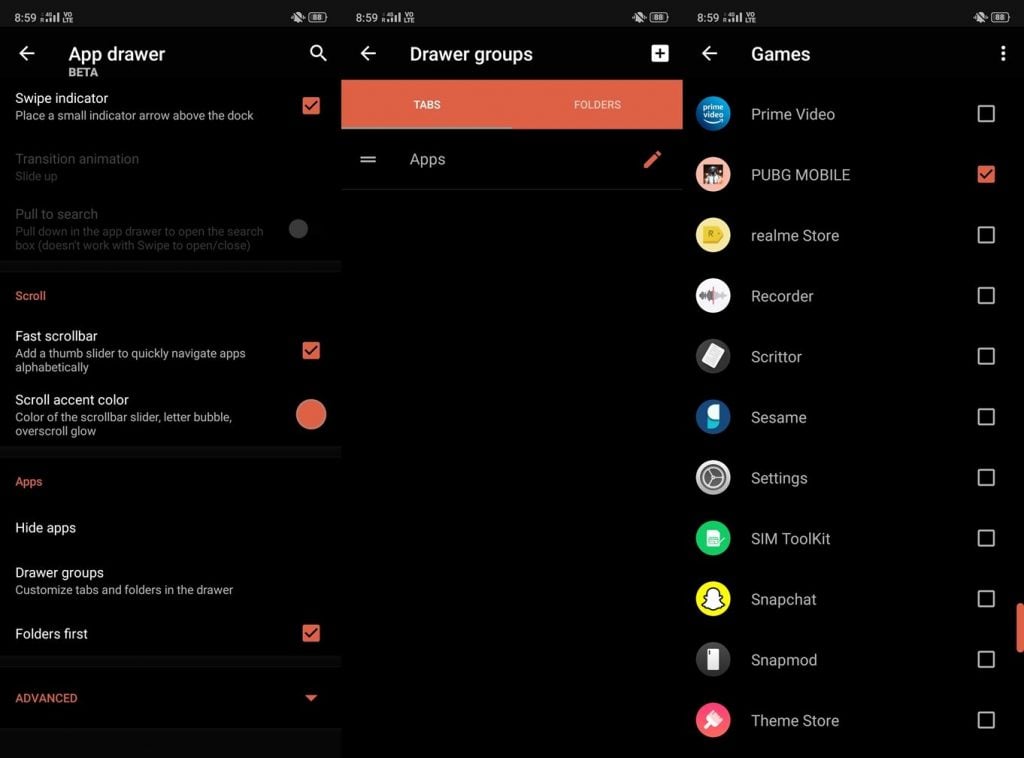Go back from the Drawer groups screen
This screenshot has width=1024, height=758.
[368, 54]
